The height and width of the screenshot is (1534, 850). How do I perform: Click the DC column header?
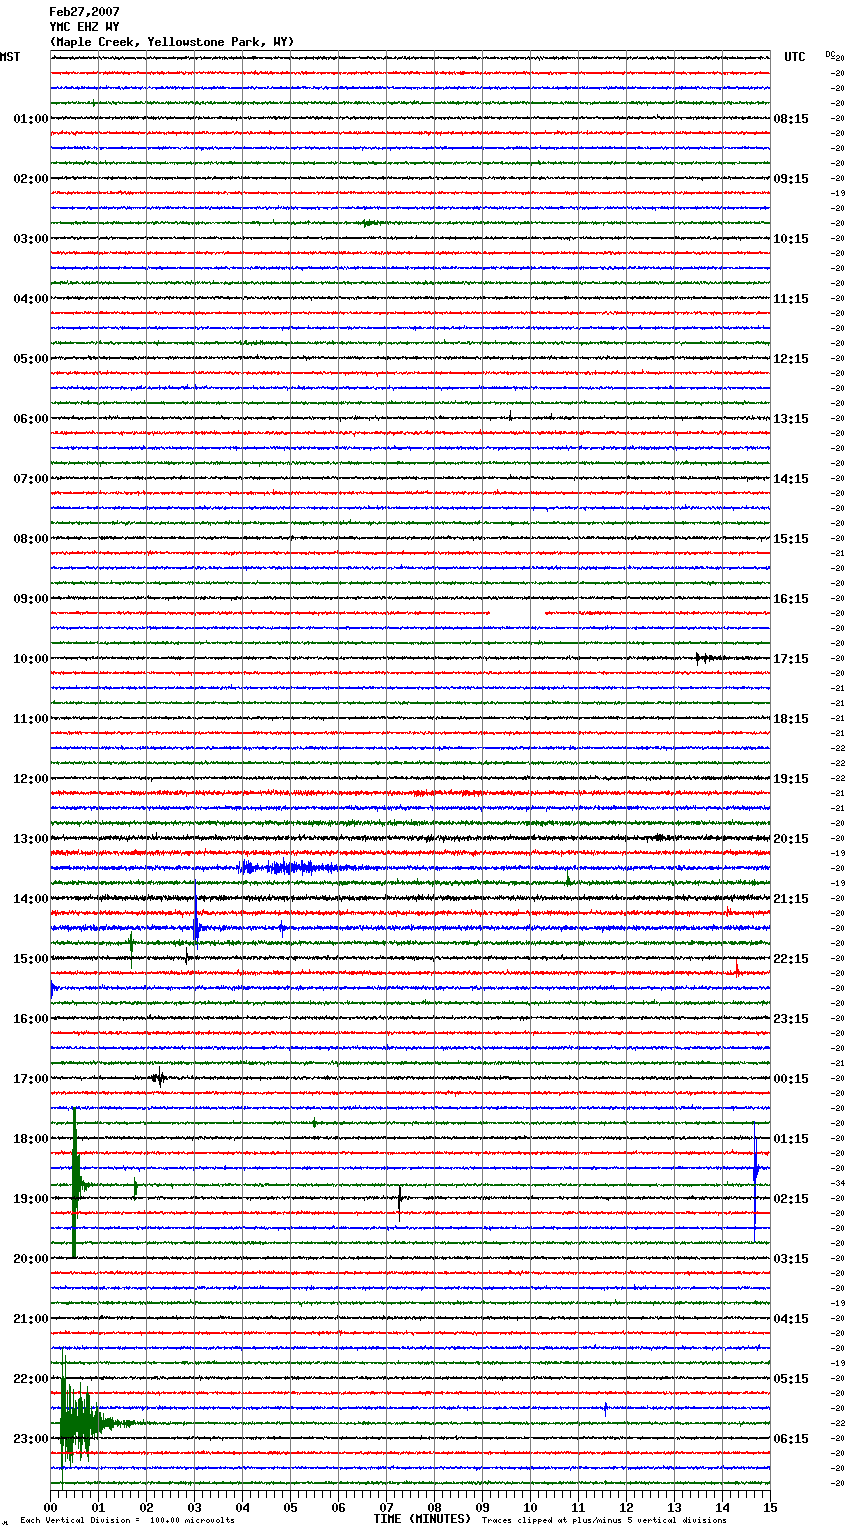pyautogui.click(x=829, y=55)
